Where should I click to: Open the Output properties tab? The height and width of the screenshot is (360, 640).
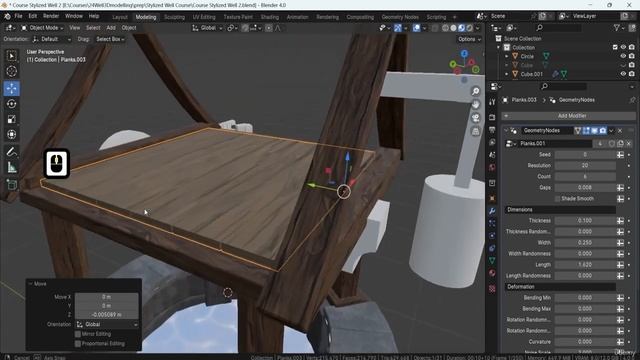[x=492, y=130]
